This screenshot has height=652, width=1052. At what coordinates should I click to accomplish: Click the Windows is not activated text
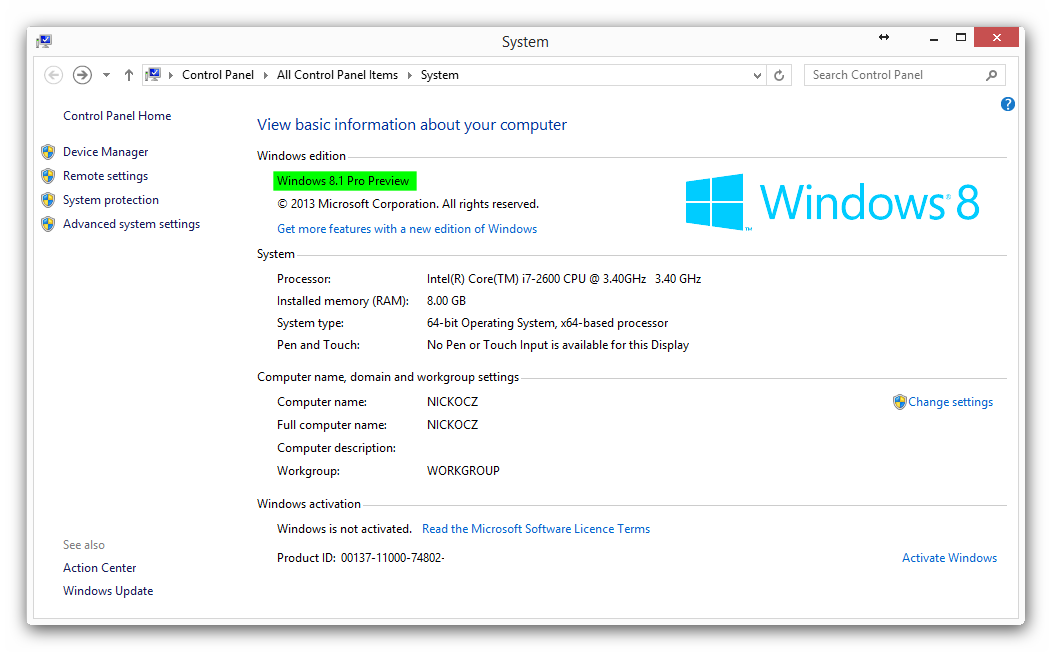[x=344, y=529]
